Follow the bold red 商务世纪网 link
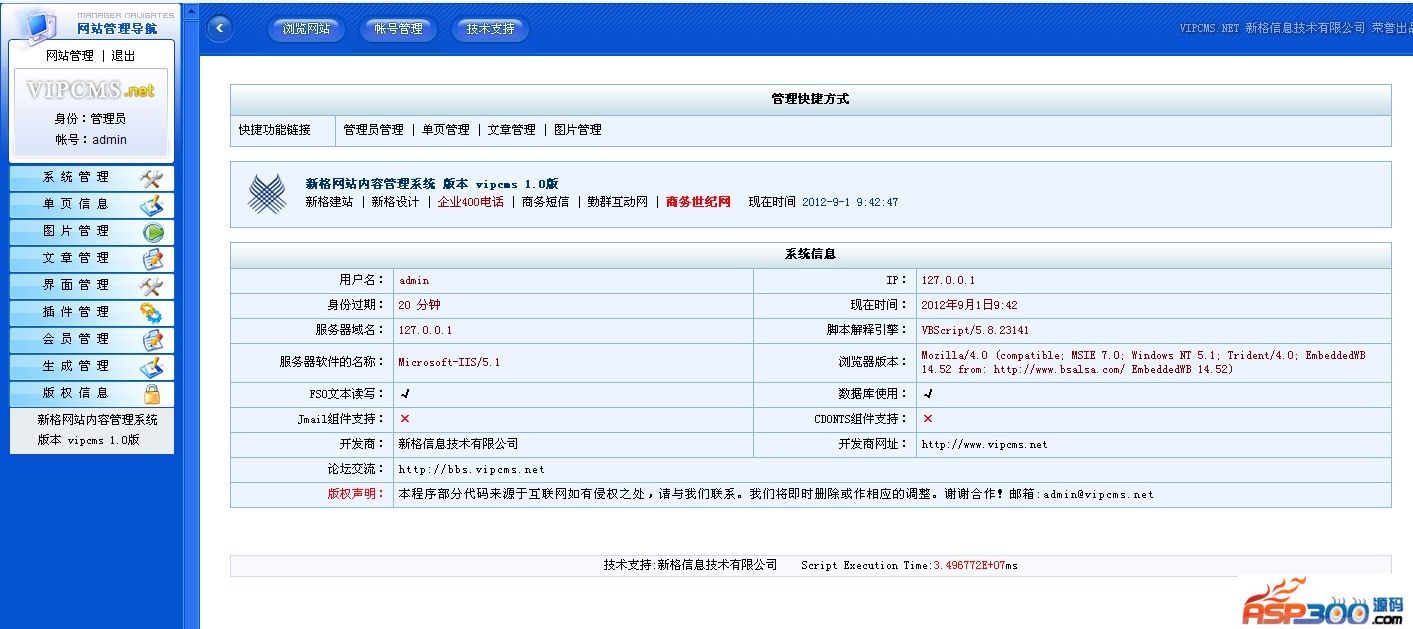 click(698, 202)
